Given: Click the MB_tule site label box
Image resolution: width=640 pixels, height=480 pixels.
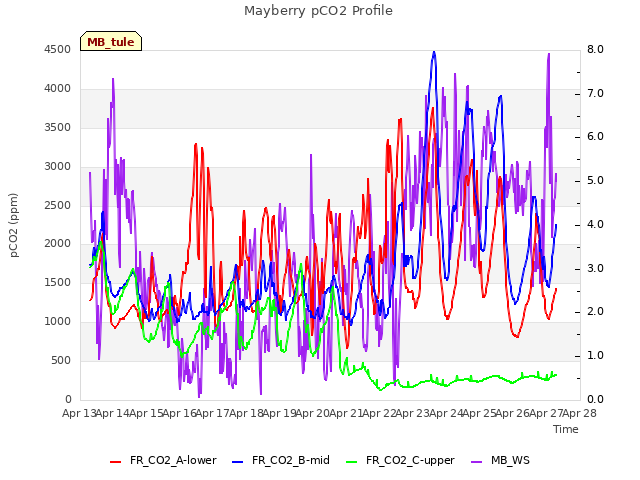Looking at the screenshot, I should pyautogui.click(x=111, y=41).
